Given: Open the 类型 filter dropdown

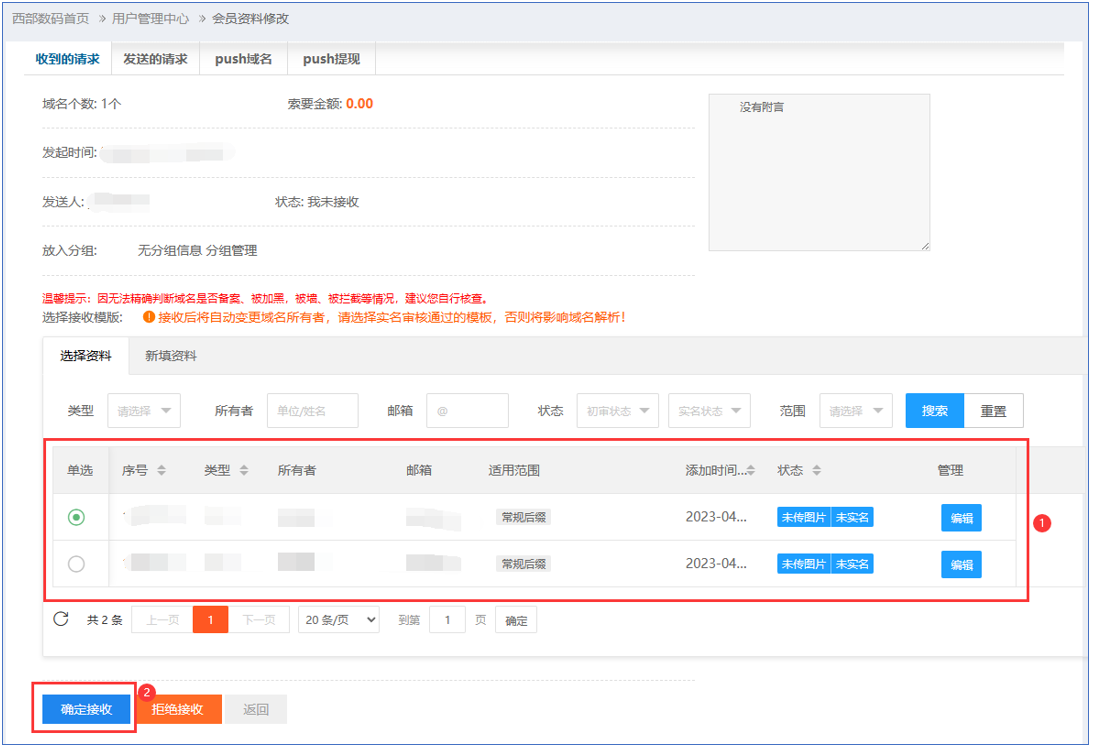Looking at the screenshot, I should point(144,410).
